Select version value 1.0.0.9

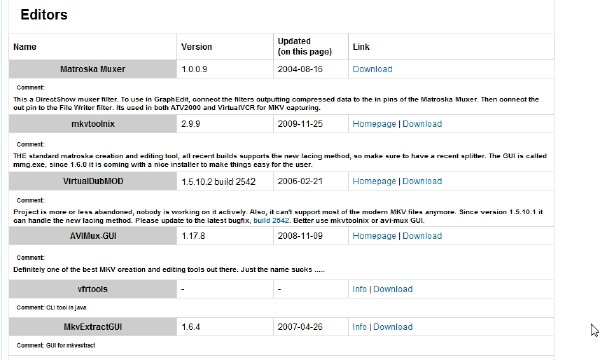click(x=194, y=69)
